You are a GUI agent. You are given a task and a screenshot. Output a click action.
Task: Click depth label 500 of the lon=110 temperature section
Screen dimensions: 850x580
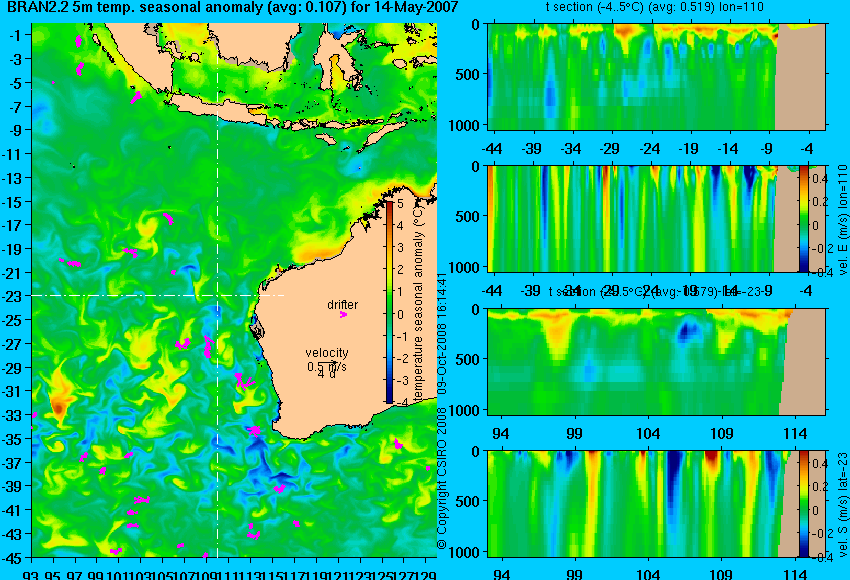(x=468, y=74)
